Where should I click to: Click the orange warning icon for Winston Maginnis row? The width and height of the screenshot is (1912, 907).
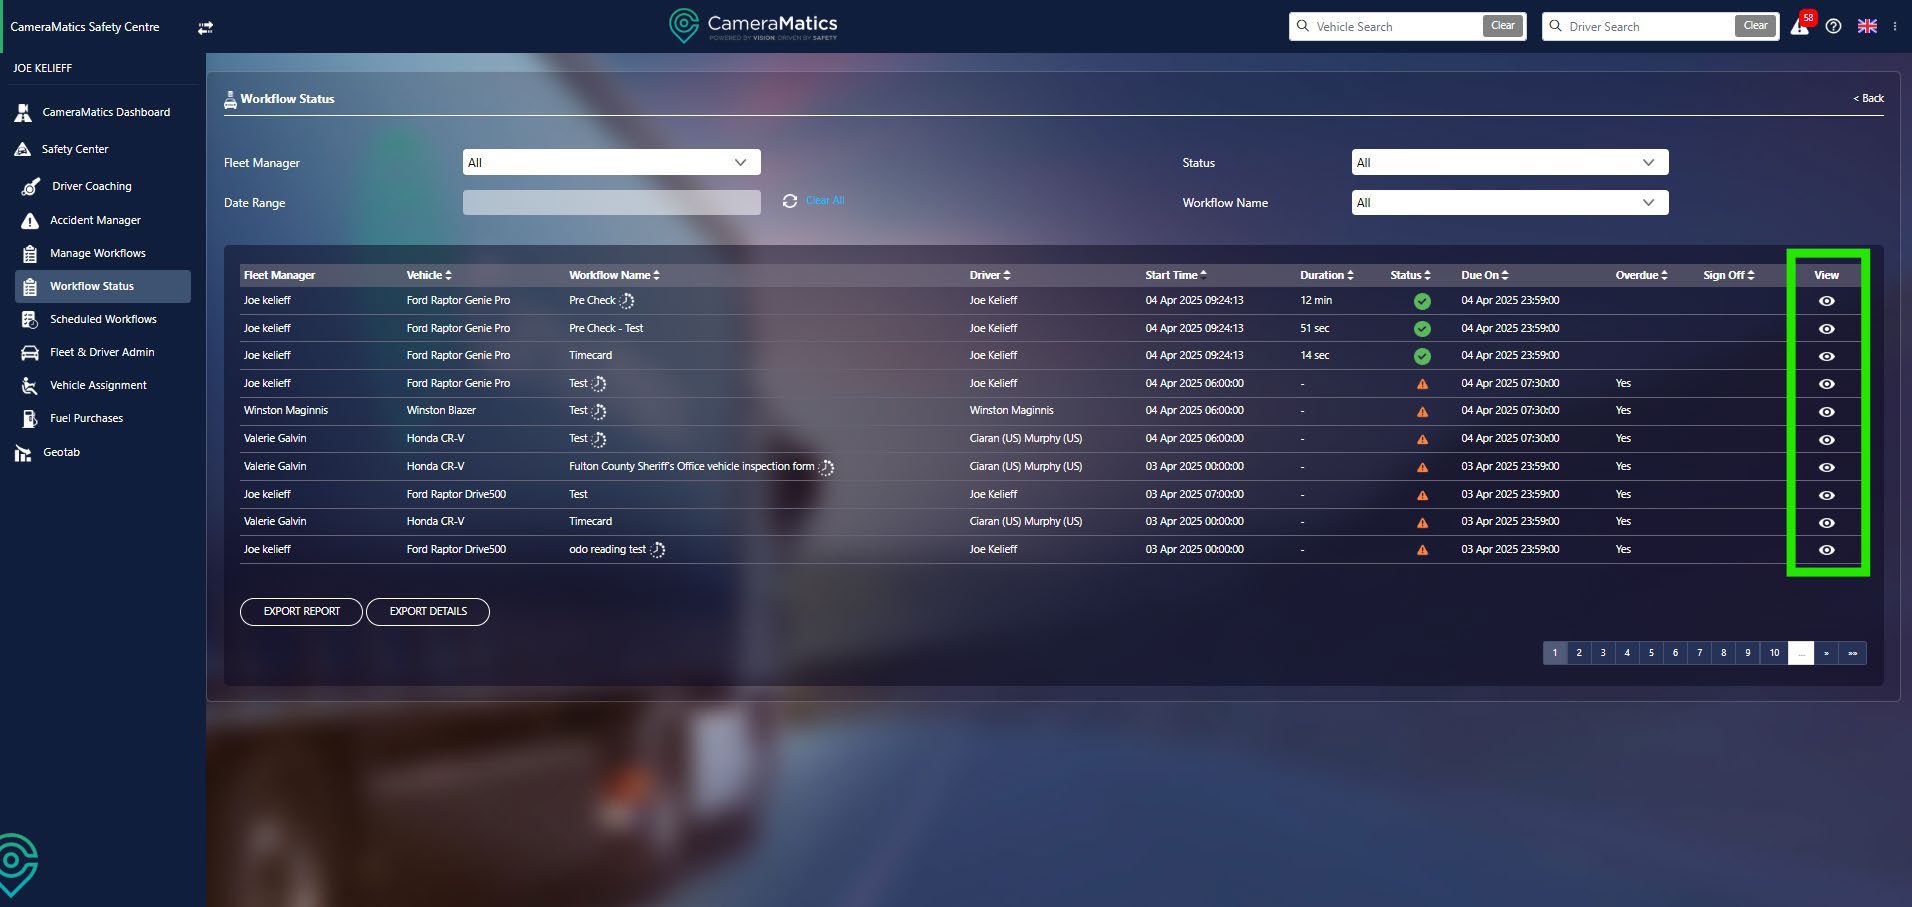[1422, 411]
